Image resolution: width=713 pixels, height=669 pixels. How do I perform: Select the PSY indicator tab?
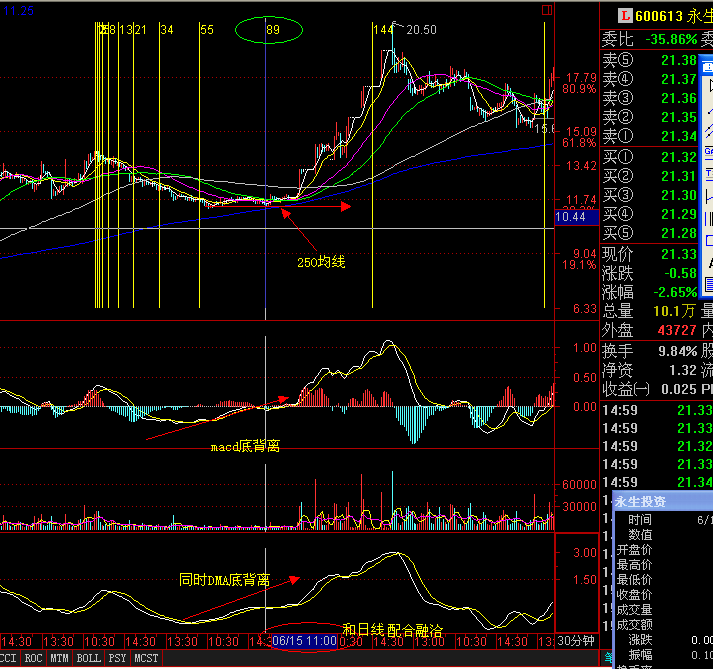pyautogui.click(x=117, y=658)
